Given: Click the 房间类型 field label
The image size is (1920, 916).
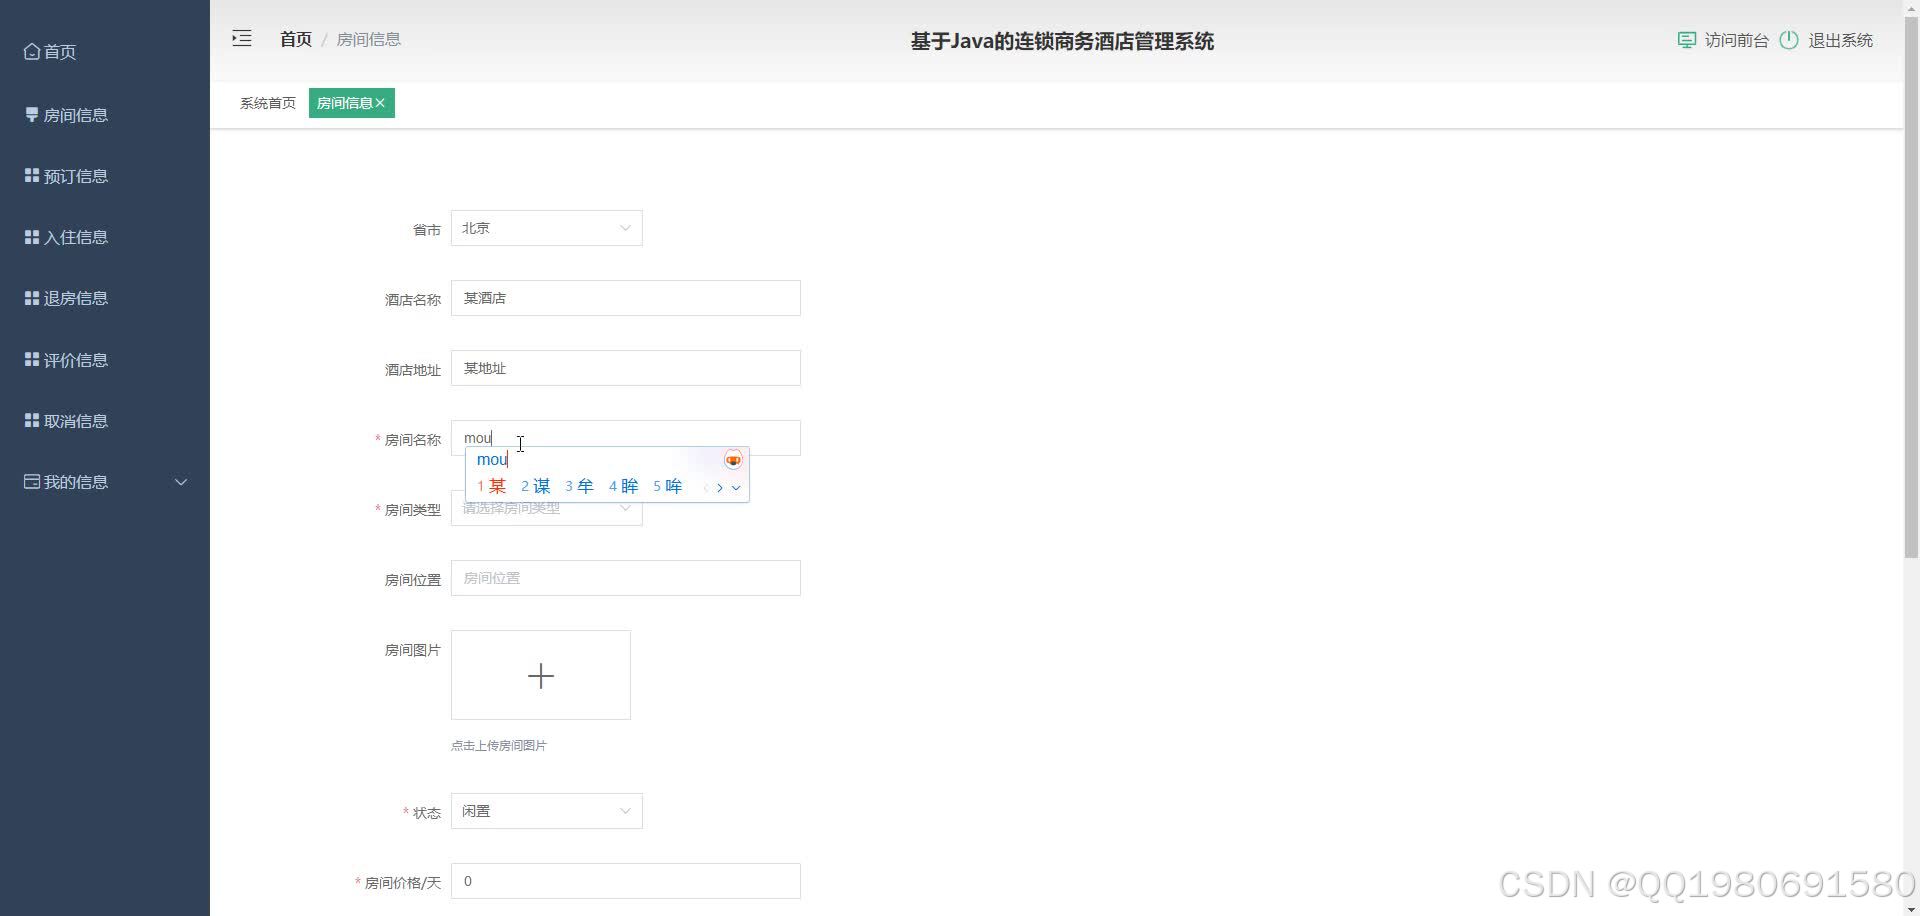Looking at the screenshot, I should coord(413,510).
